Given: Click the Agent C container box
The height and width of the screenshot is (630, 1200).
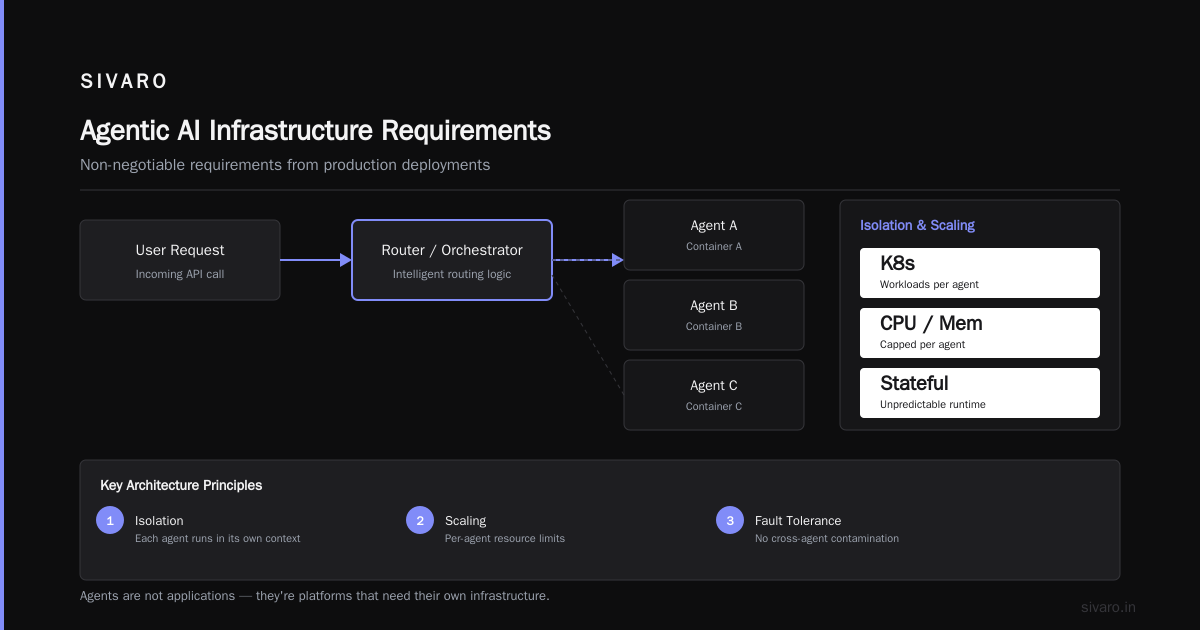Looking at the screenshot, I should (714, 395).
